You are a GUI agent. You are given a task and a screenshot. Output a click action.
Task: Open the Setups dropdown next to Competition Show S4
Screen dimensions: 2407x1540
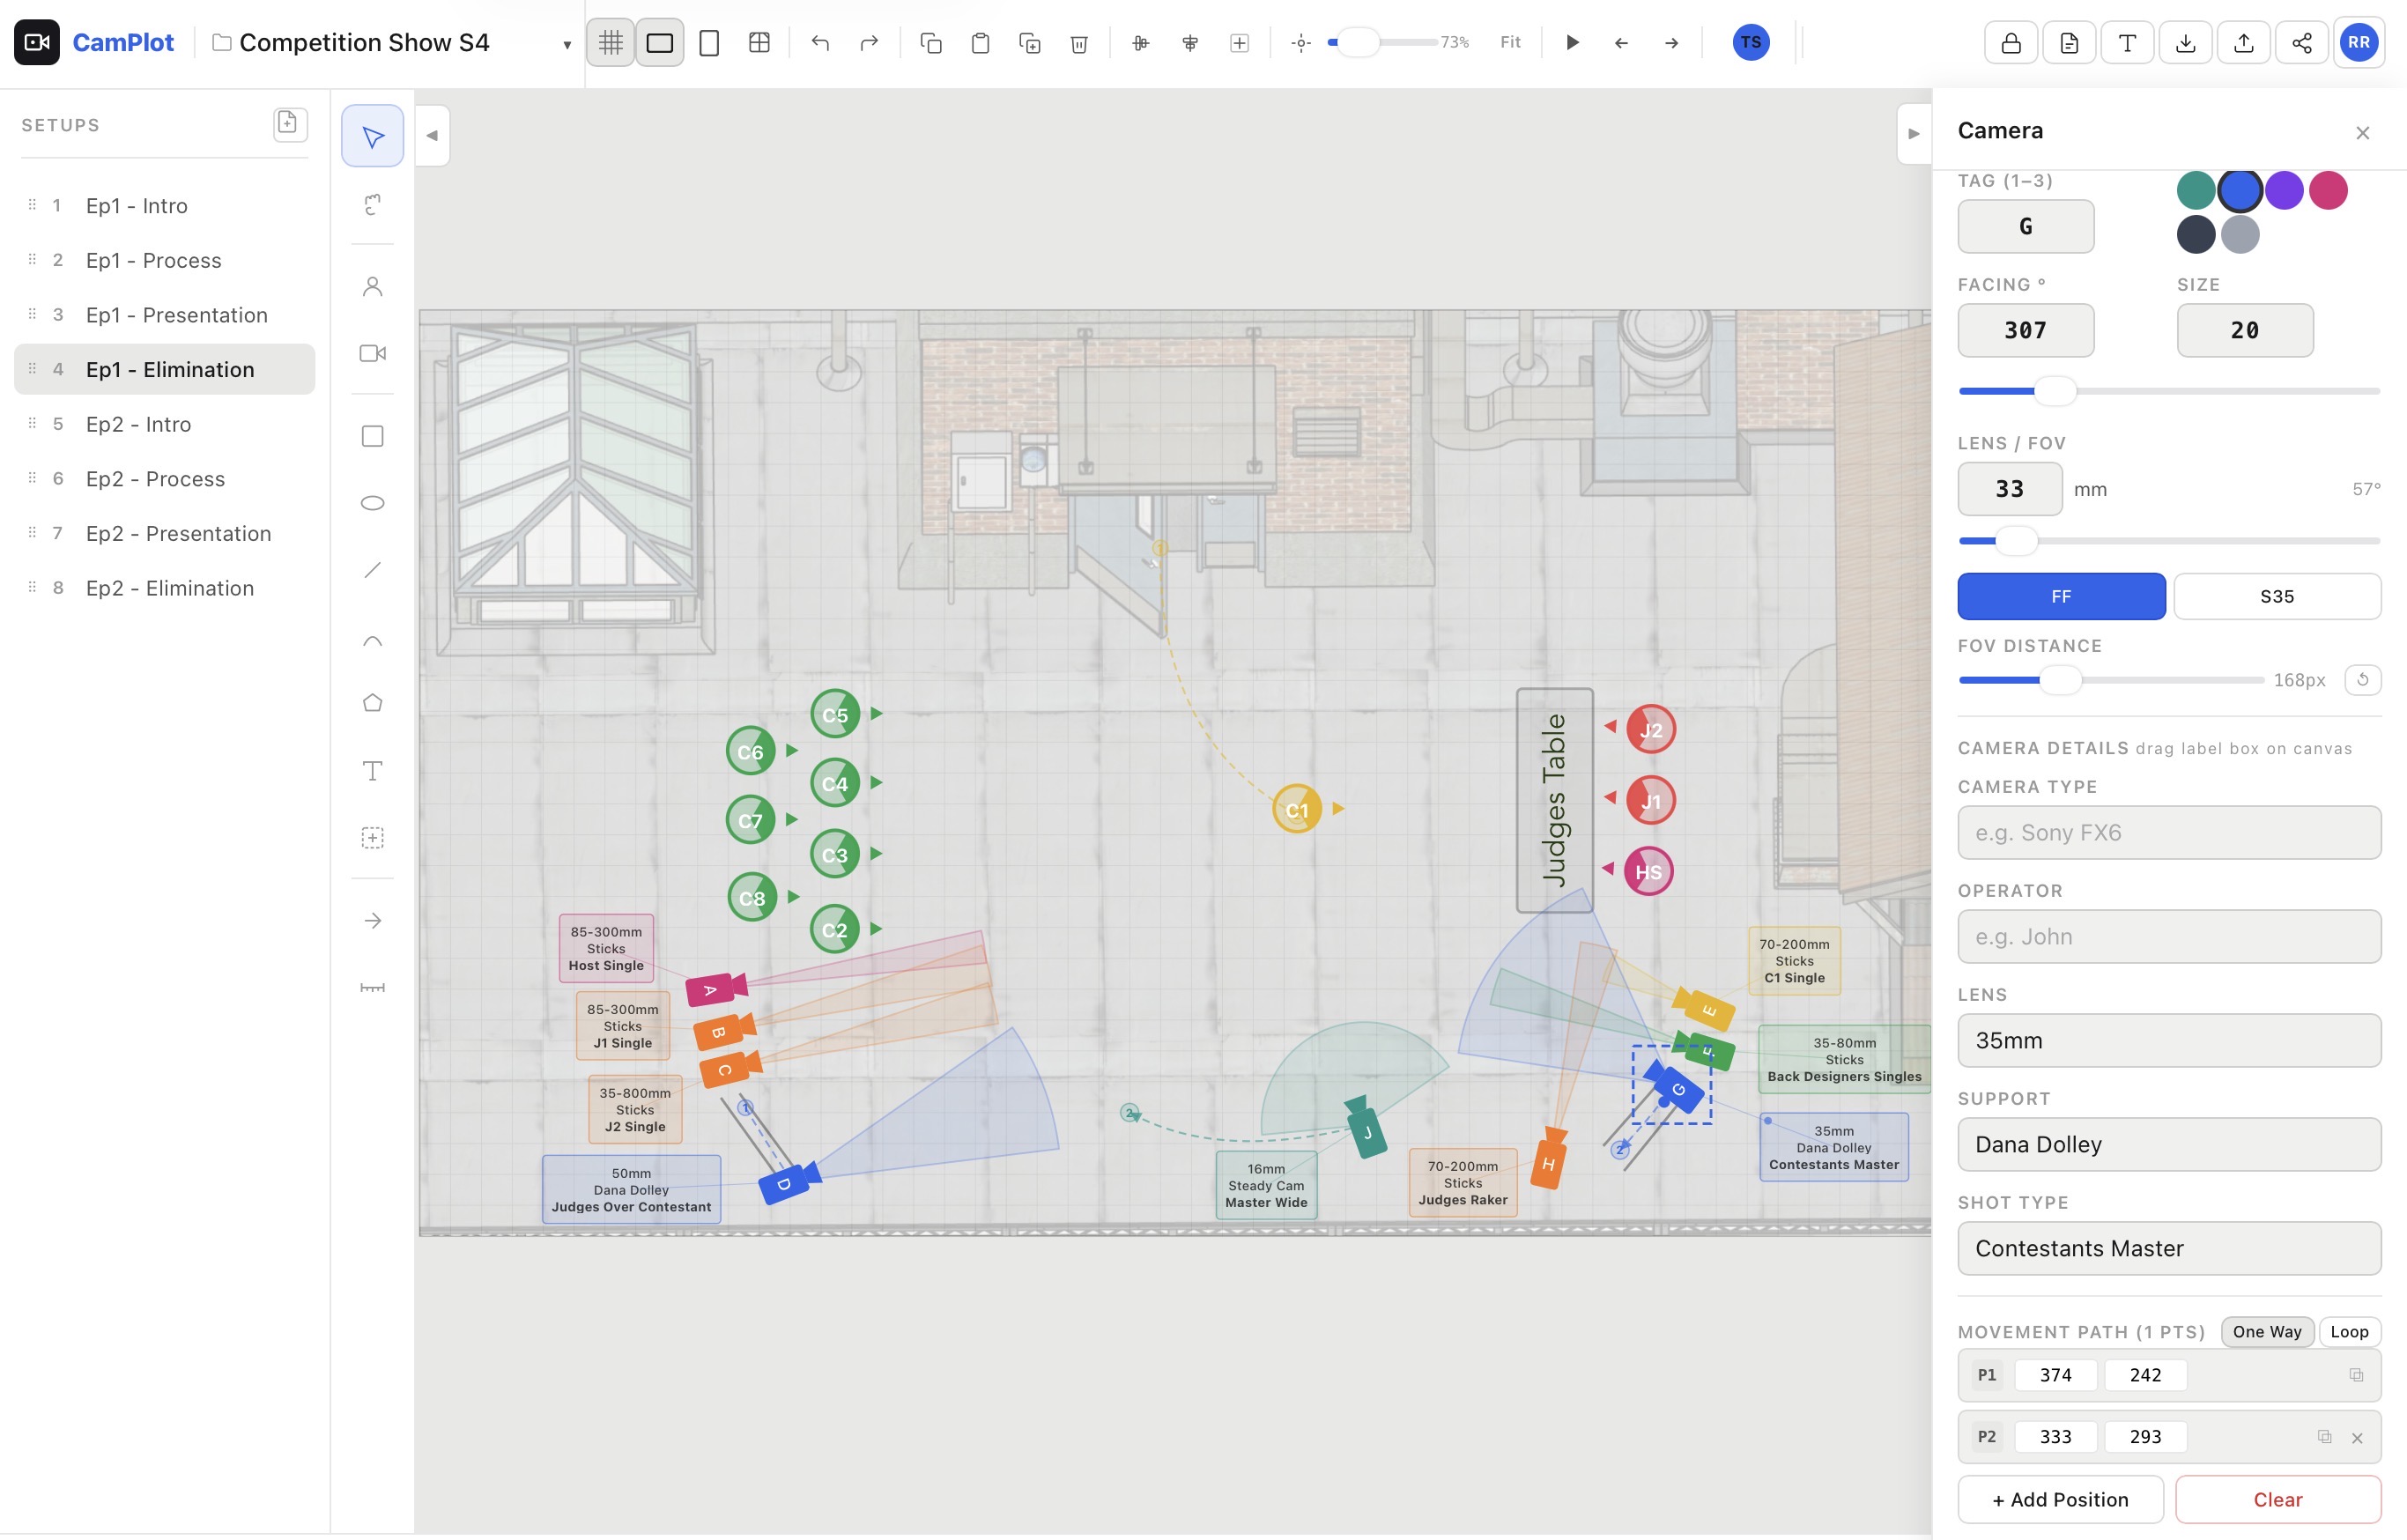tap(566, 44)
